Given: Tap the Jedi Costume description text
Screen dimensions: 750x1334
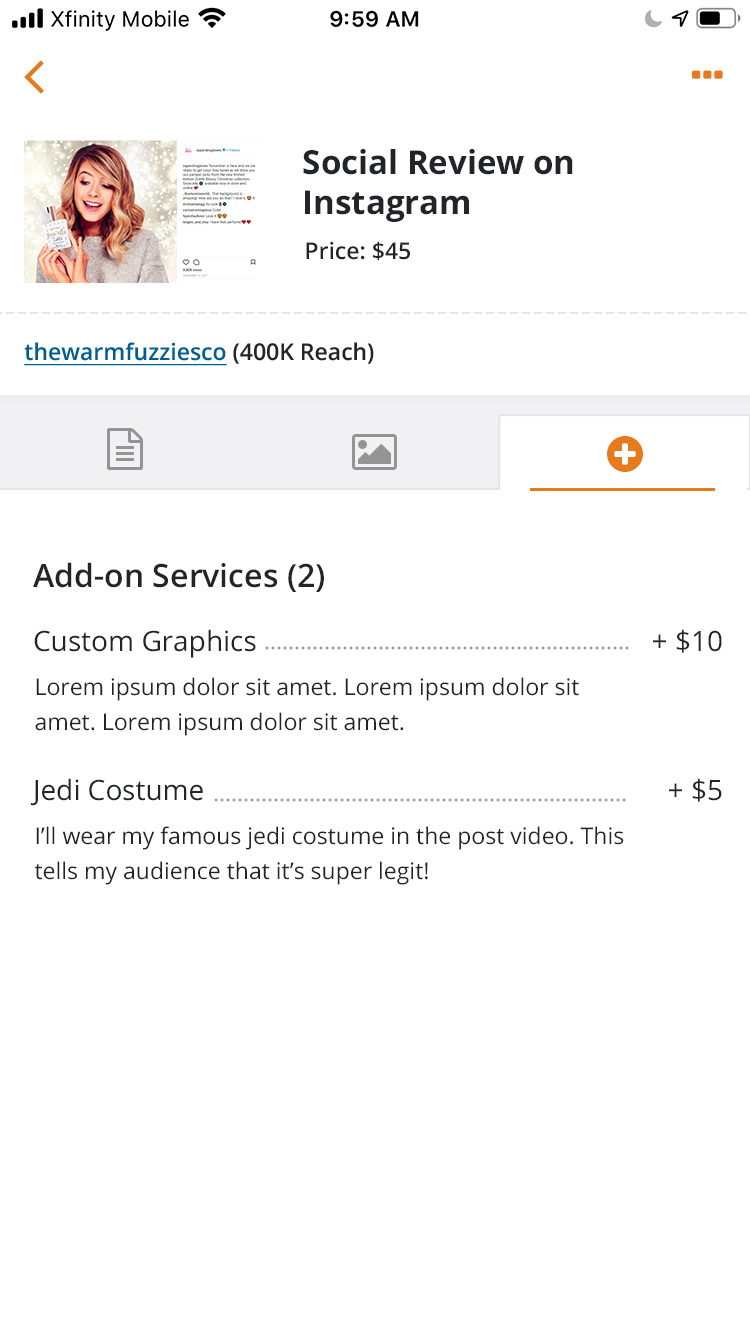Looking at the screenshot, I should coord(329,853).
